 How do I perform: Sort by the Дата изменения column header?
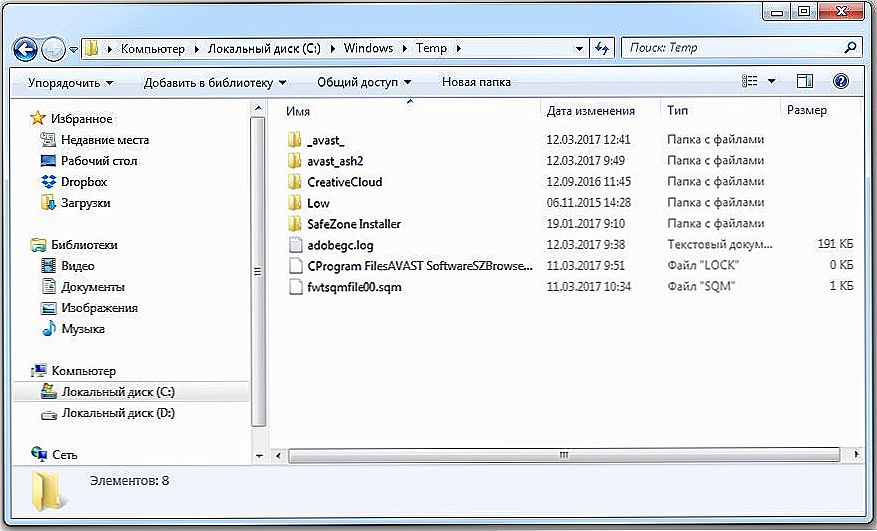click(591, 111)
